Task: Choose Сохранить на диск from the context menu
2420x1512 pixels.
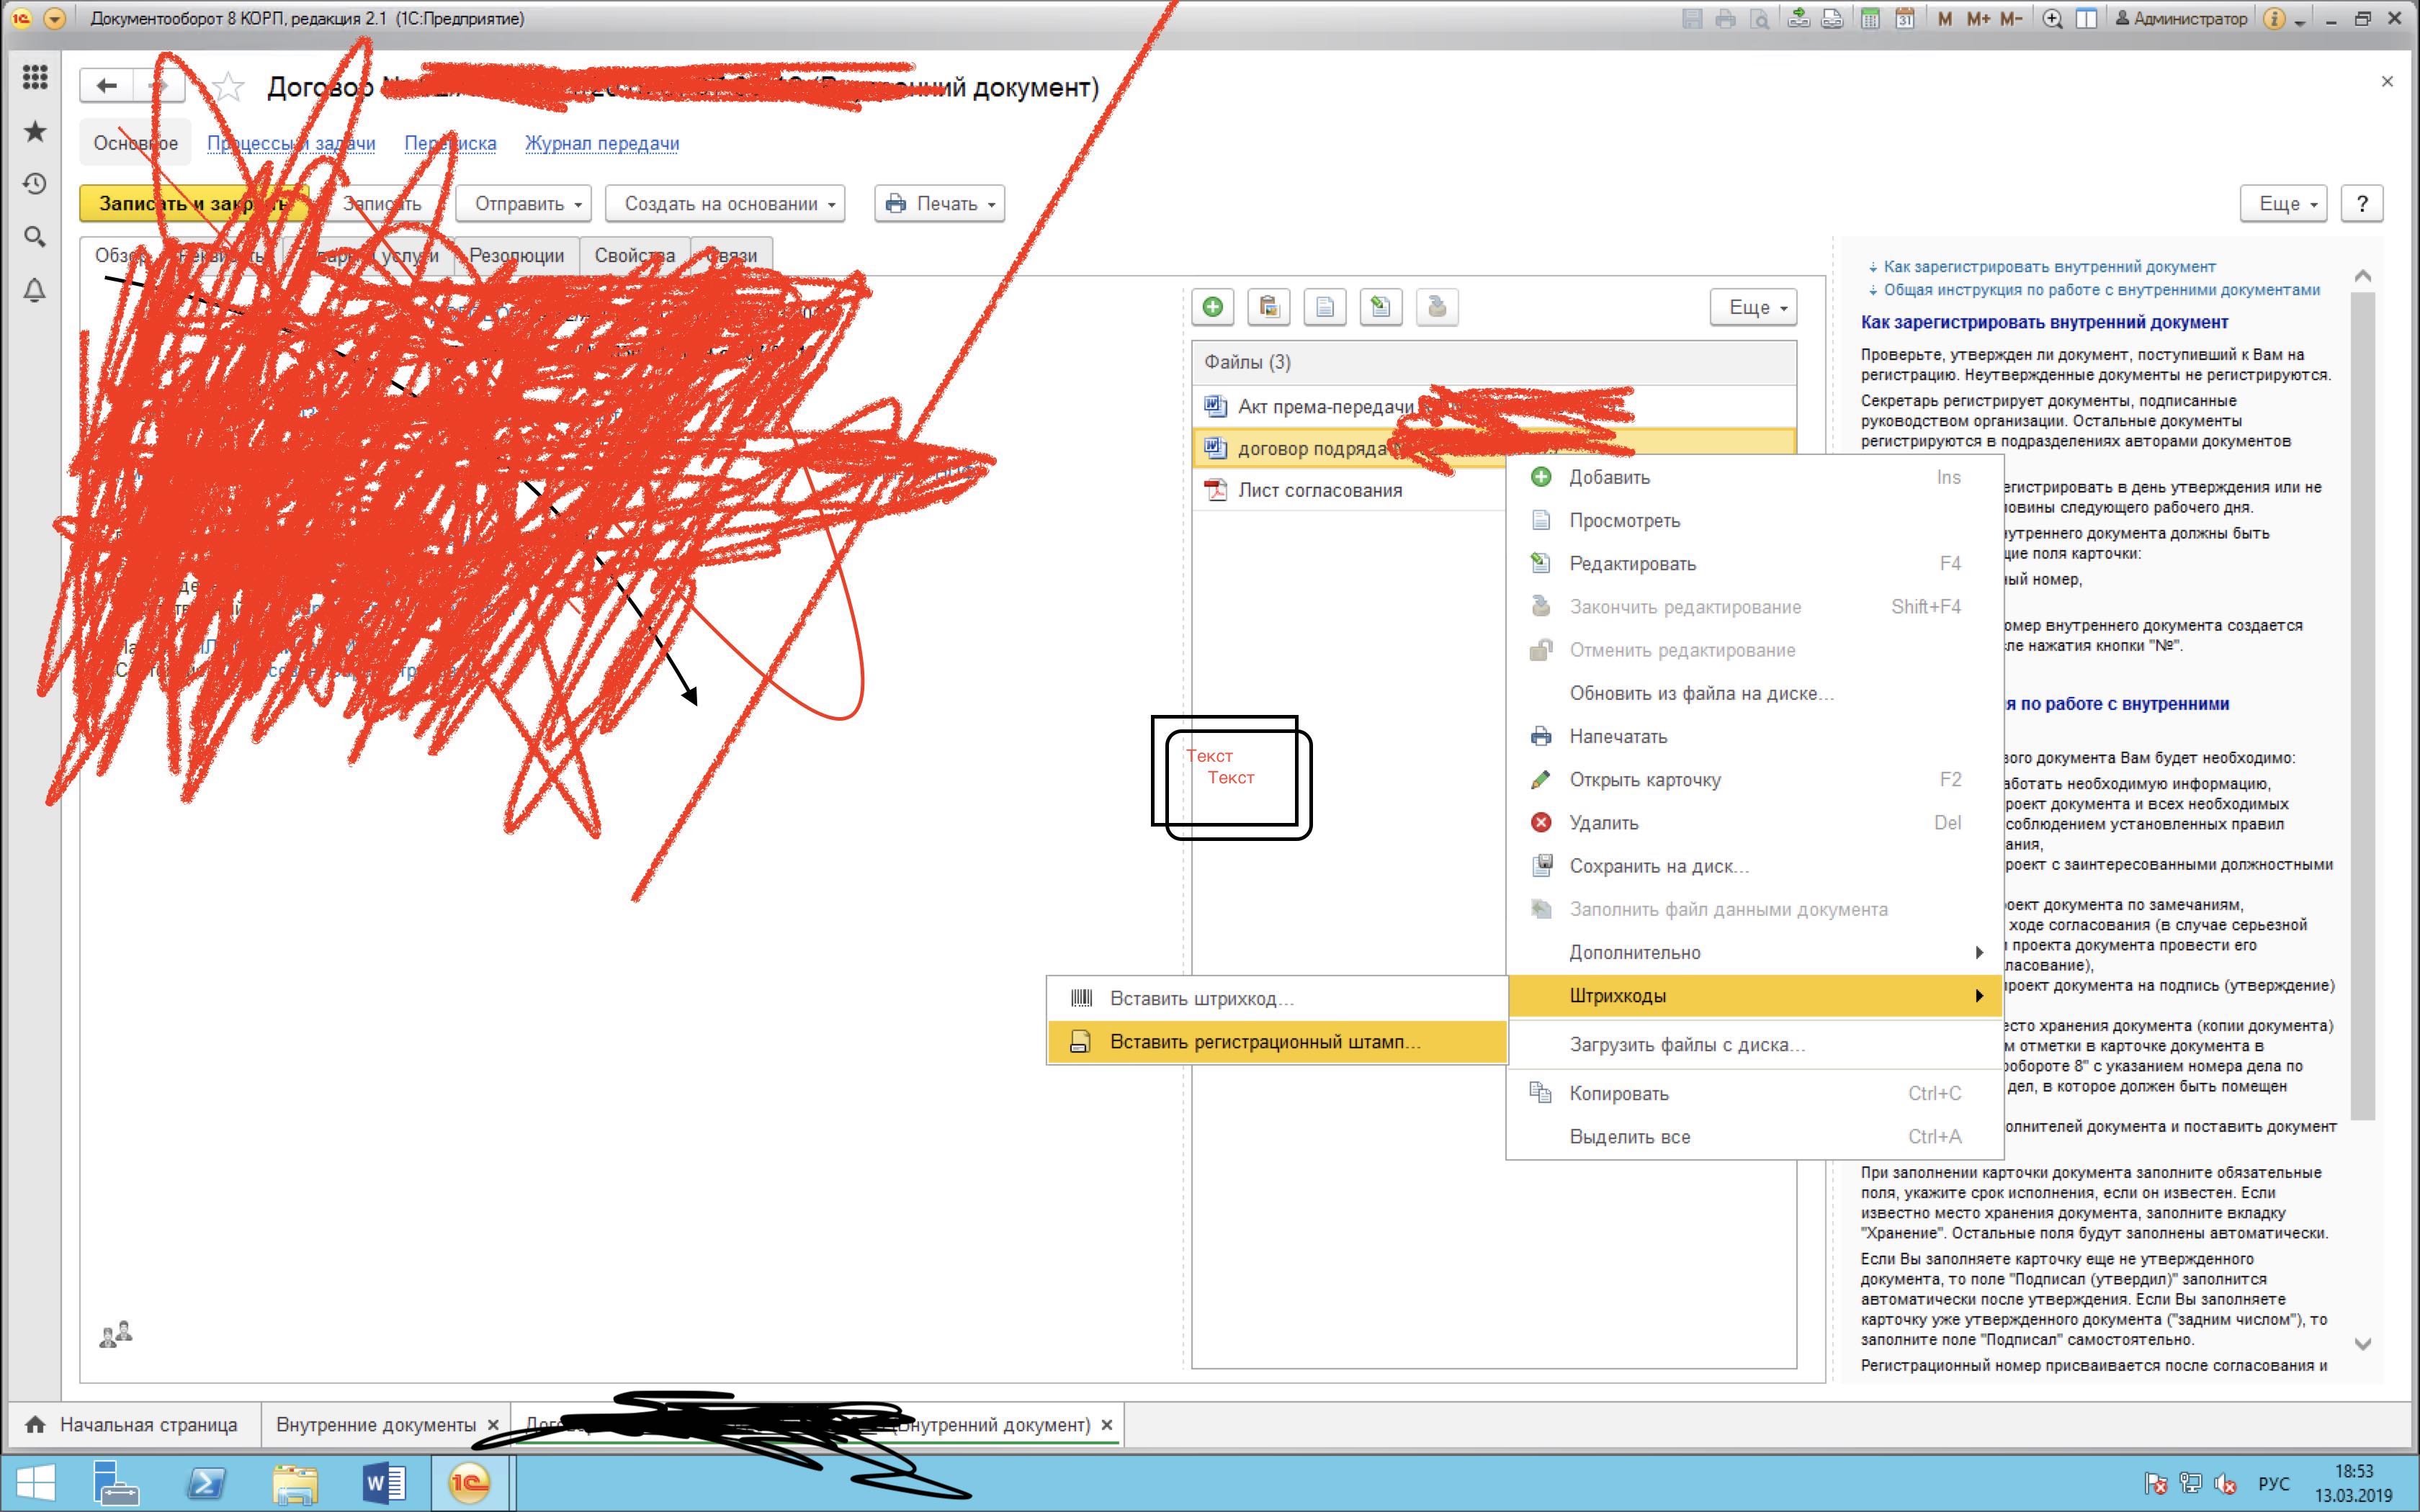Action: 1658,866
